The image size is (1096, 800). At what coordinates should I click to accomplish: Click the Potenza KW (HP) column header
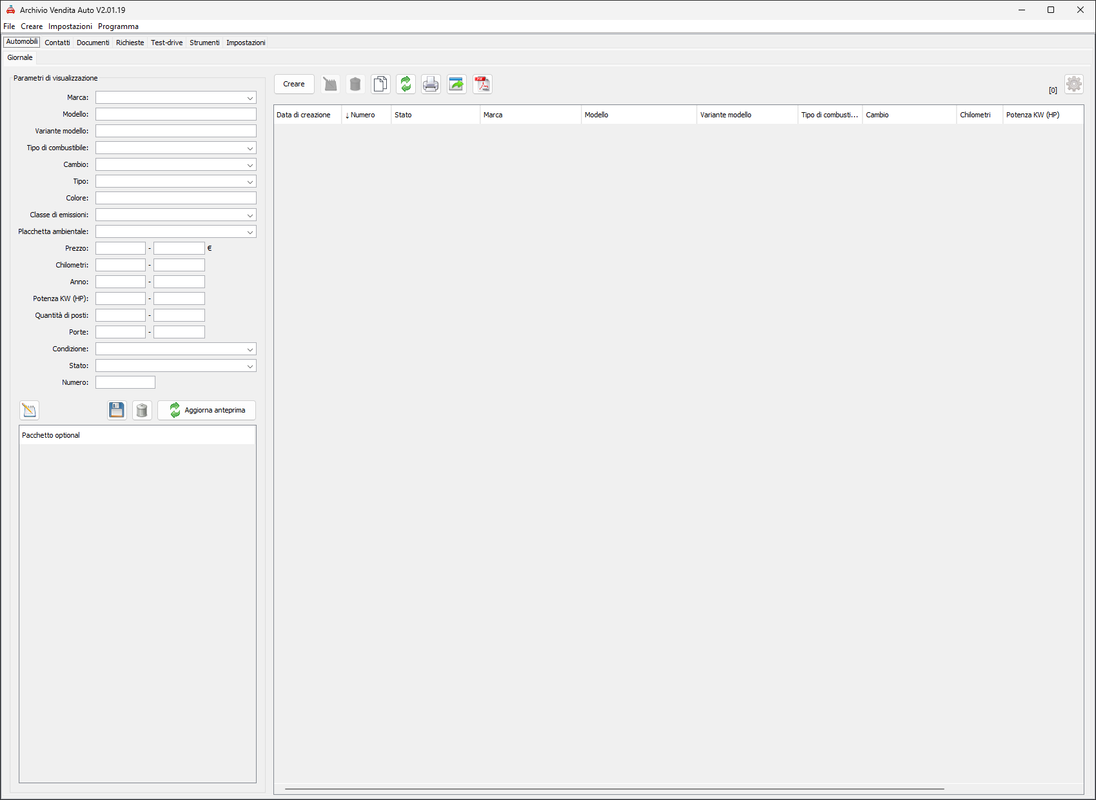pyautogui.click(x=1043, y=115)
